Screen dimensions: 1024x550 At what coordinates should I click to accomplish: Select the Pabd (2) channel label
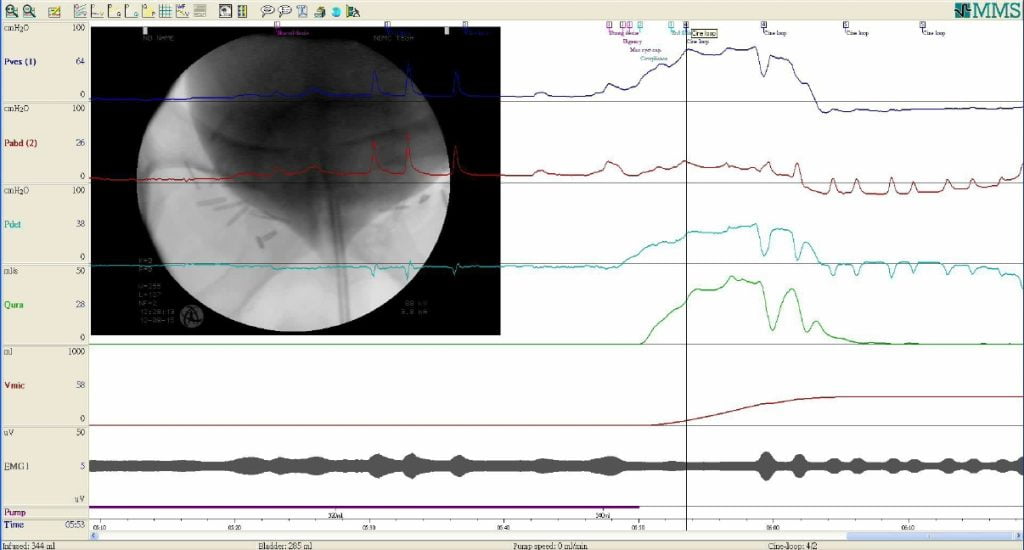[x=22, y=143]
